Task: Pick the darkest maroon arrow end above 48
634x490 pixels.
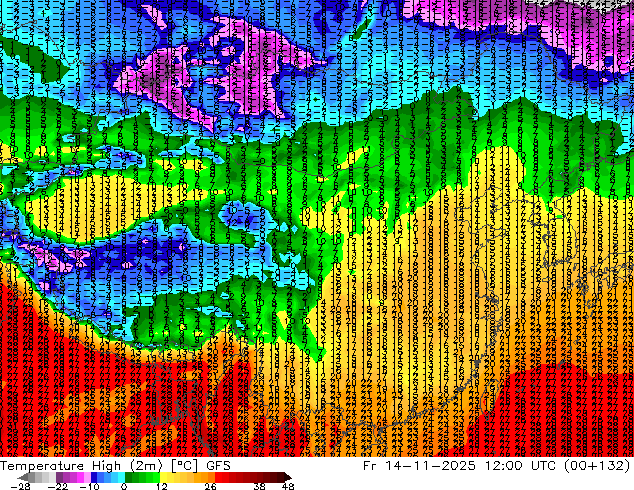Action: pos(288,477)
